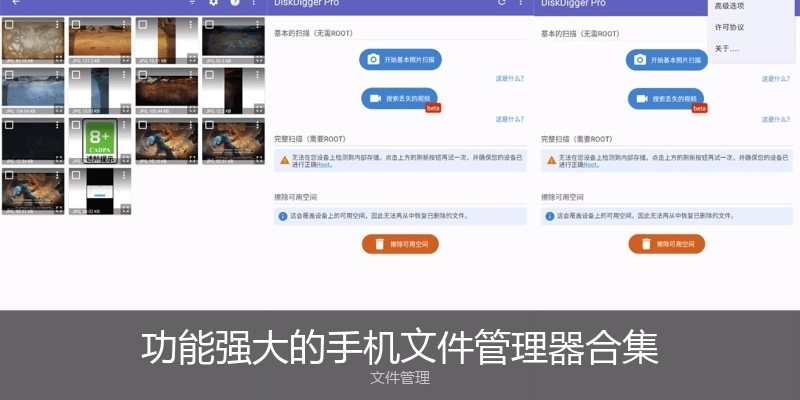Open the rusty brown thumbnail's three-dot menu
The height and width of the screenshot is (400, 800).
[191, 74]
